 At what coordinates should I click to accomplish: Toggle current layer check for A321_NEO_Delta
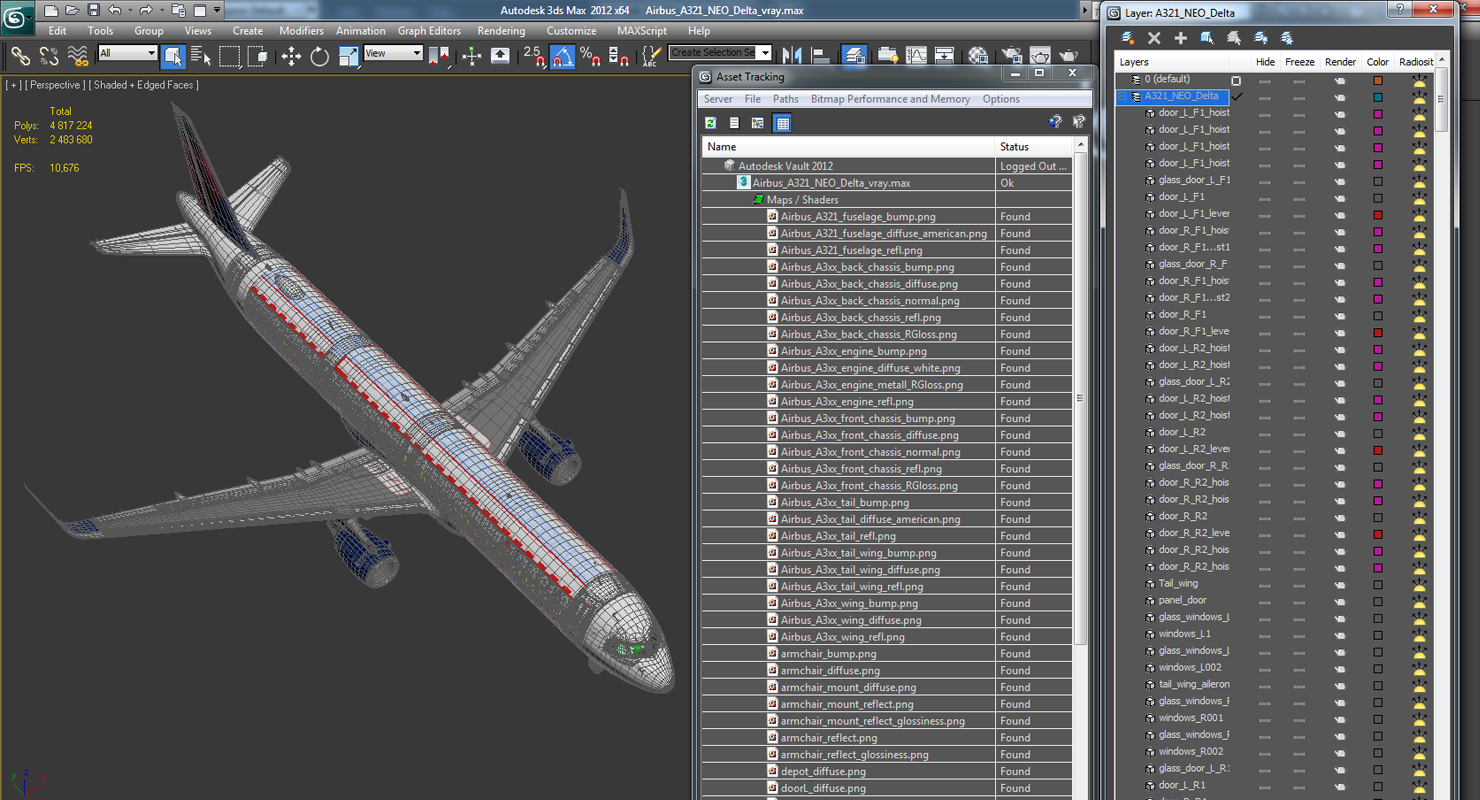click(1237, 96)
